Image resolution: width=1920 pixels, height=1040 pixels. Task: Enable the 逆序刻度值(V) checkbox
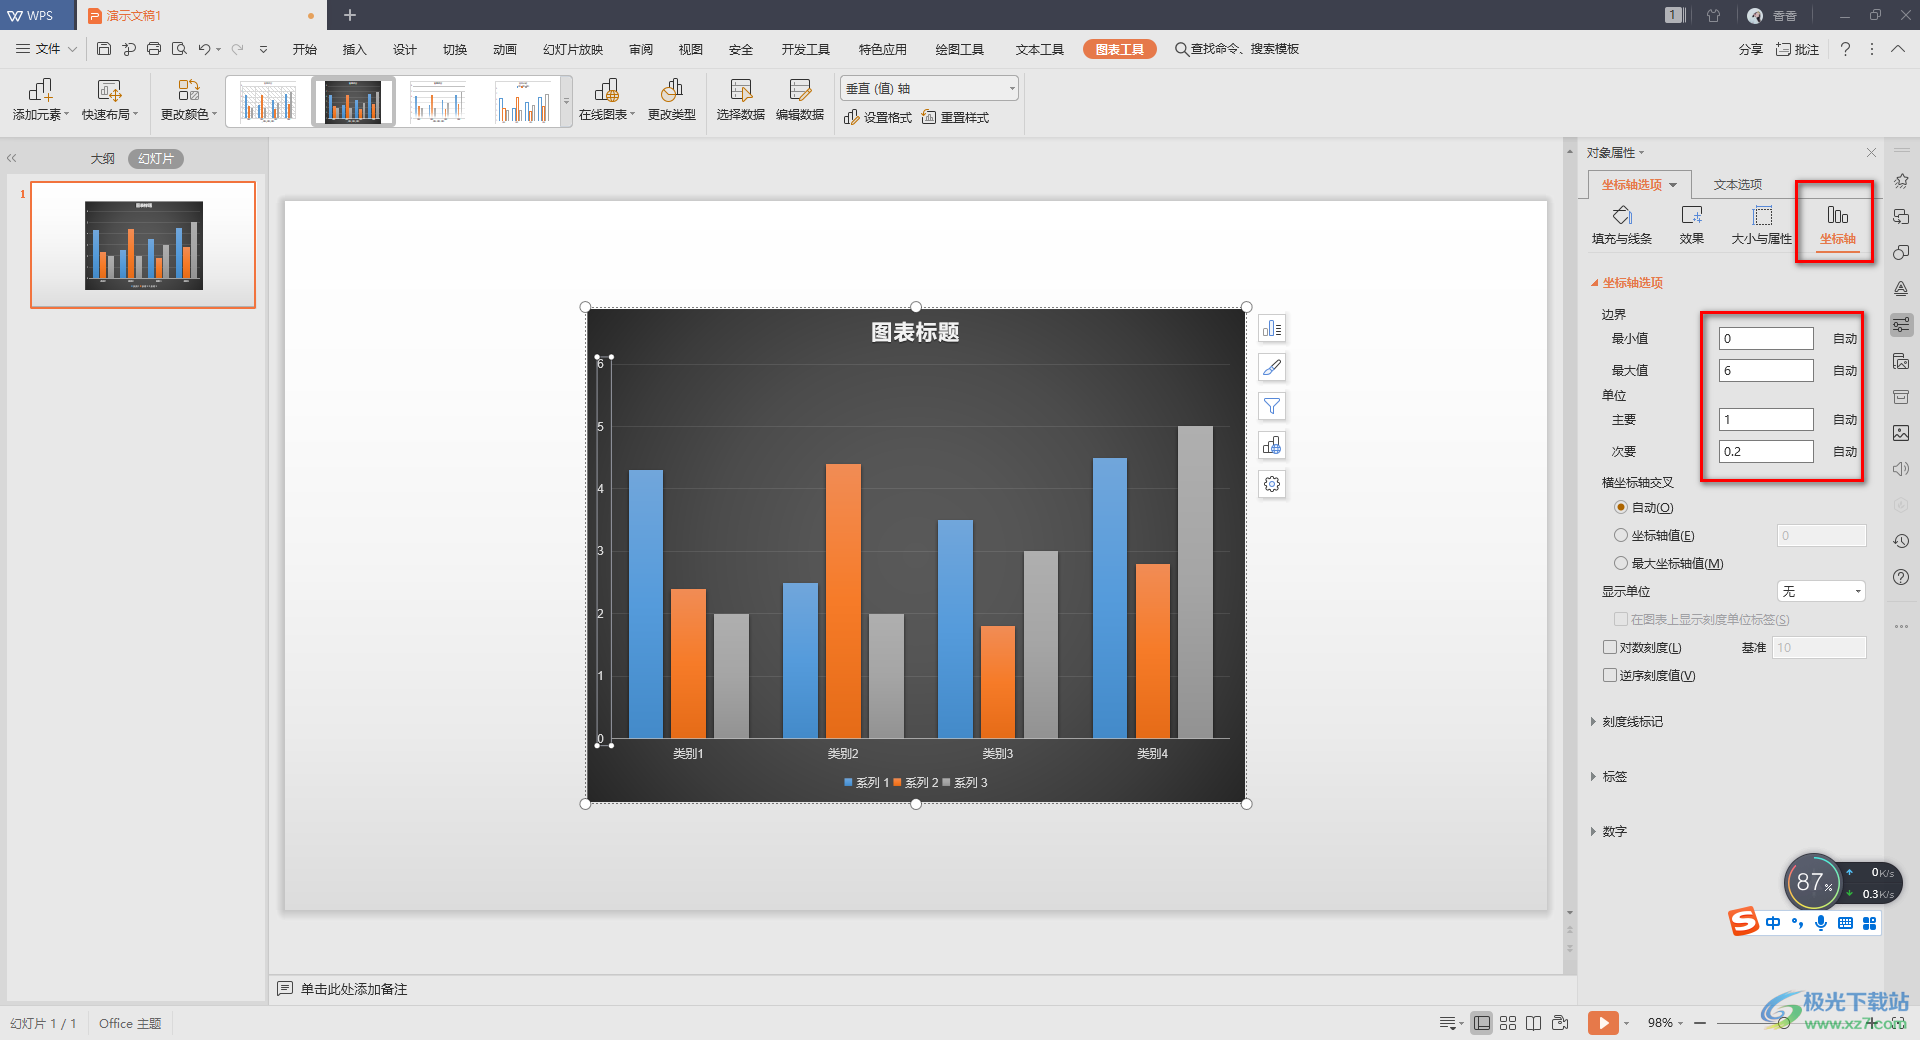1610,676
